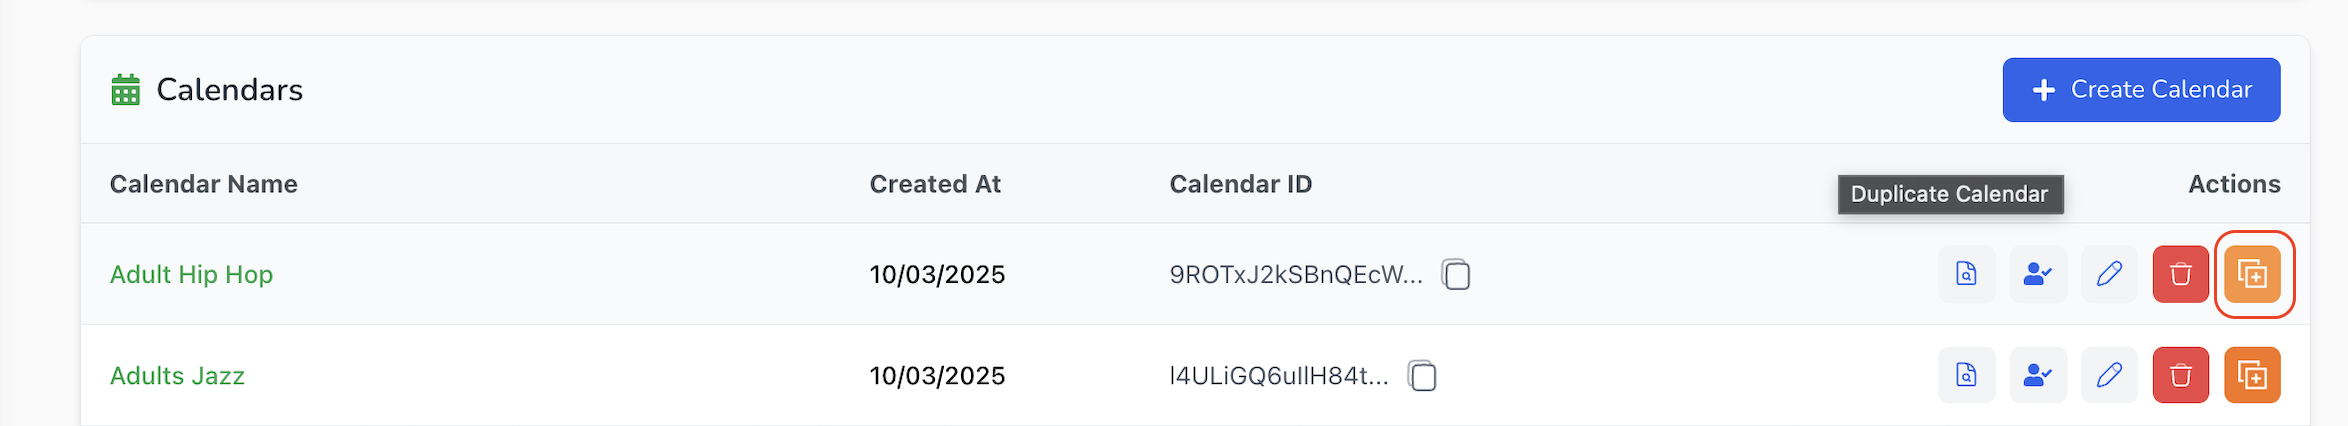Screen dimensions: 2348x426
Task: Open document search icon for Adult Hip Hop
Action: click(1966, 274)
